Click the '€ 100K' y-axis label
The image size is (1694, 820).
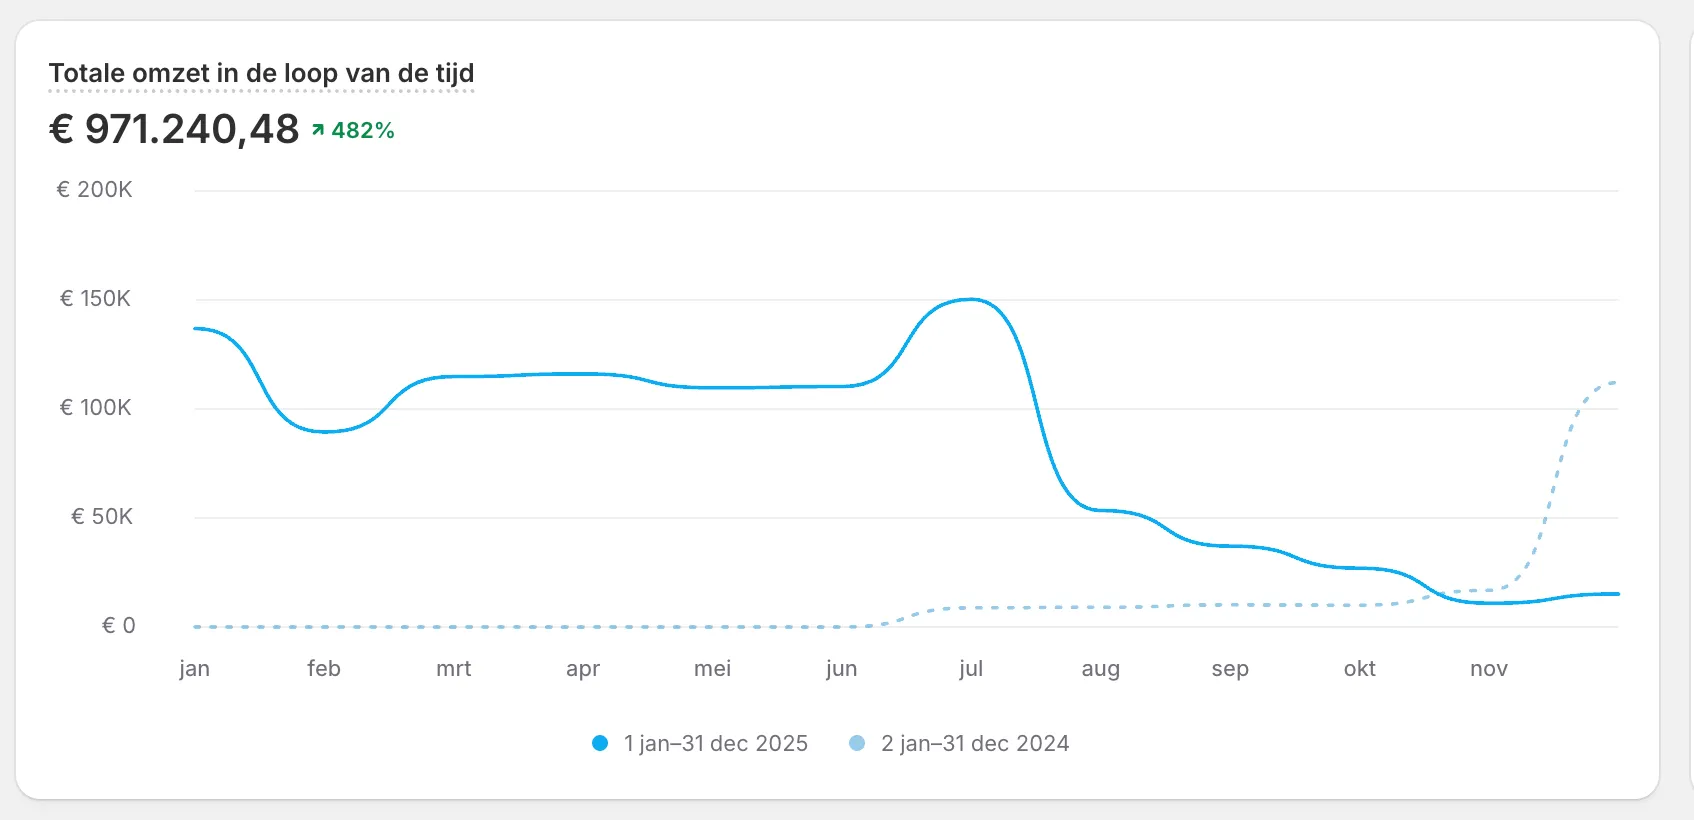(95, 407)
